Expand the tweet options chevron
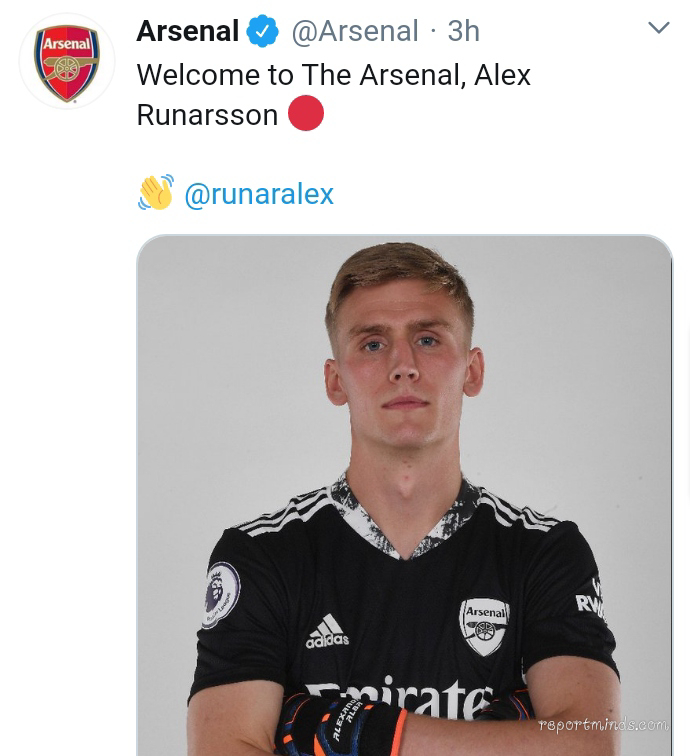The height and width of the screenshot is (756, 690). (x=658, y=28)
